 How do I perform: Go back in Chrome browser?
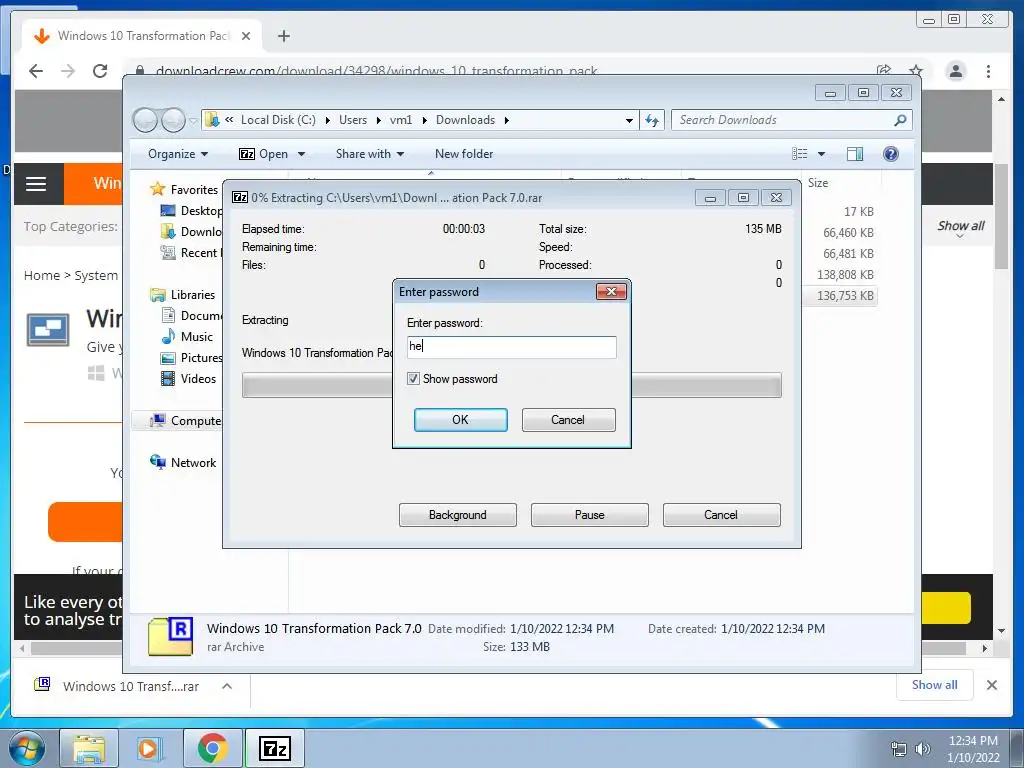click(x=36, y=71)
